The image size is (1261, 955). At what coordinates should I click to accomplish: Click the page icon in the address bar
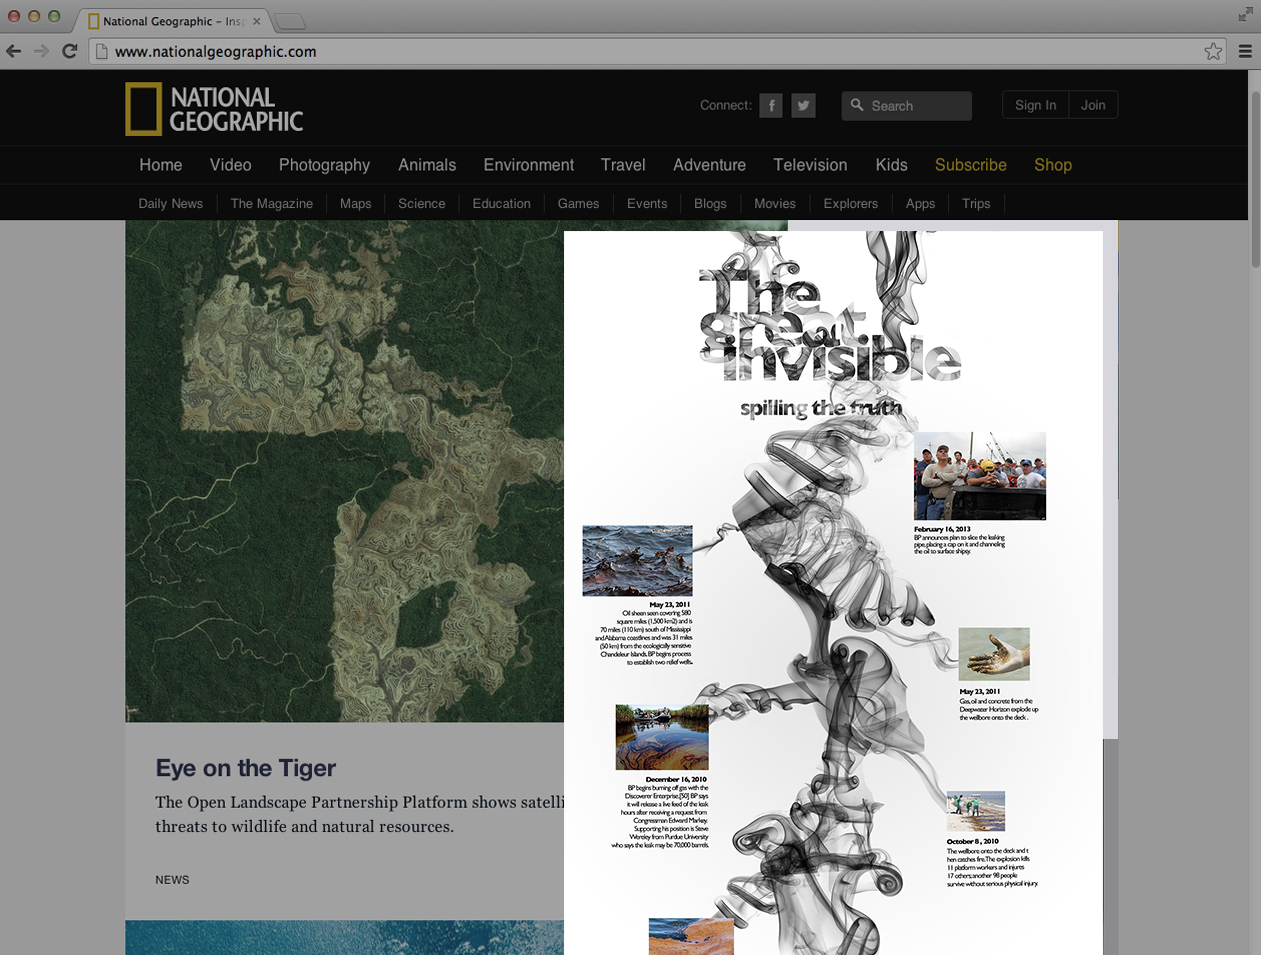[101, 51]
